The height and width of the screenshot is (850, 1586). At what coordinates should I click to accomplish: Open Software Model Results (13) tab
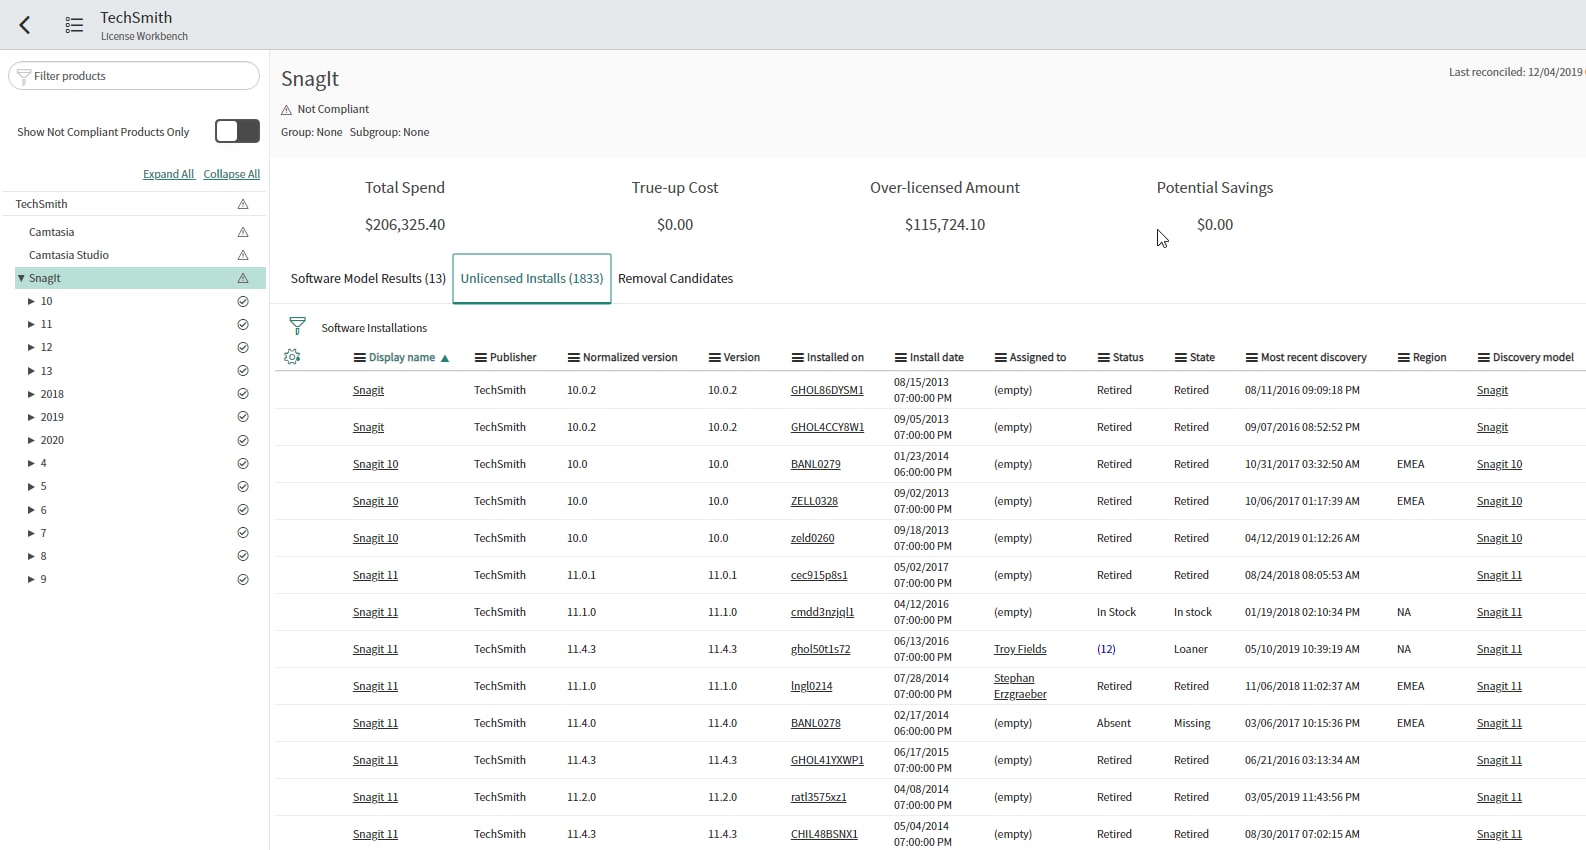(368, 278)
